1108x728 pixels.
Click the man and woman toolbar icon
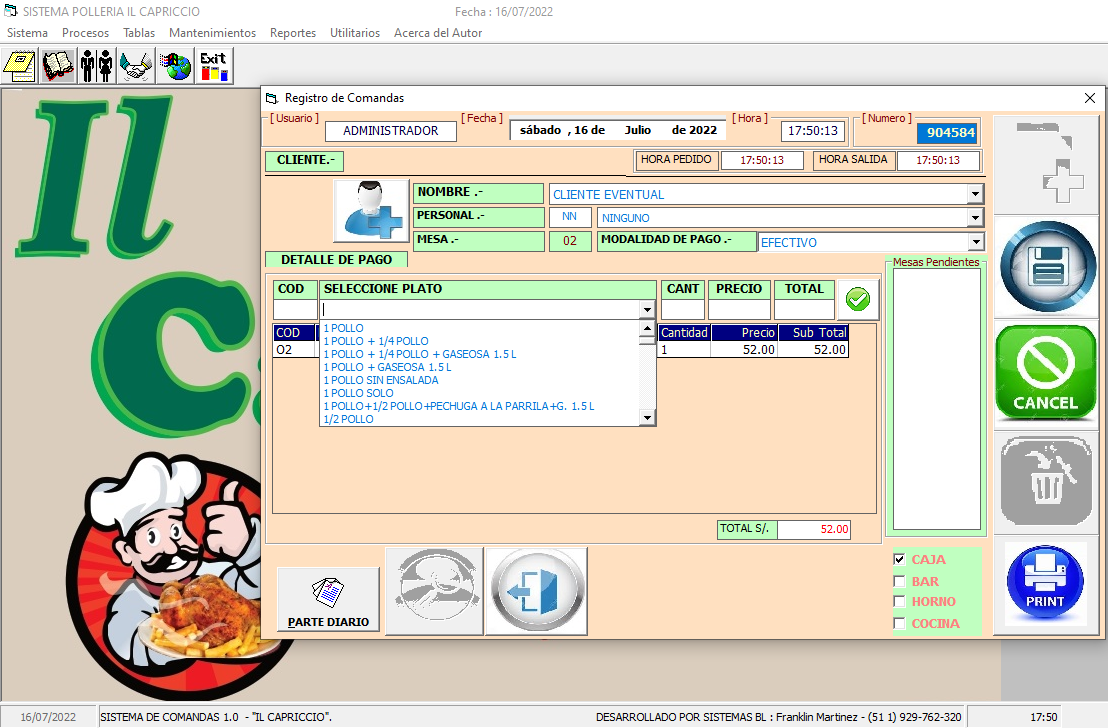click(x=97, y=66)
